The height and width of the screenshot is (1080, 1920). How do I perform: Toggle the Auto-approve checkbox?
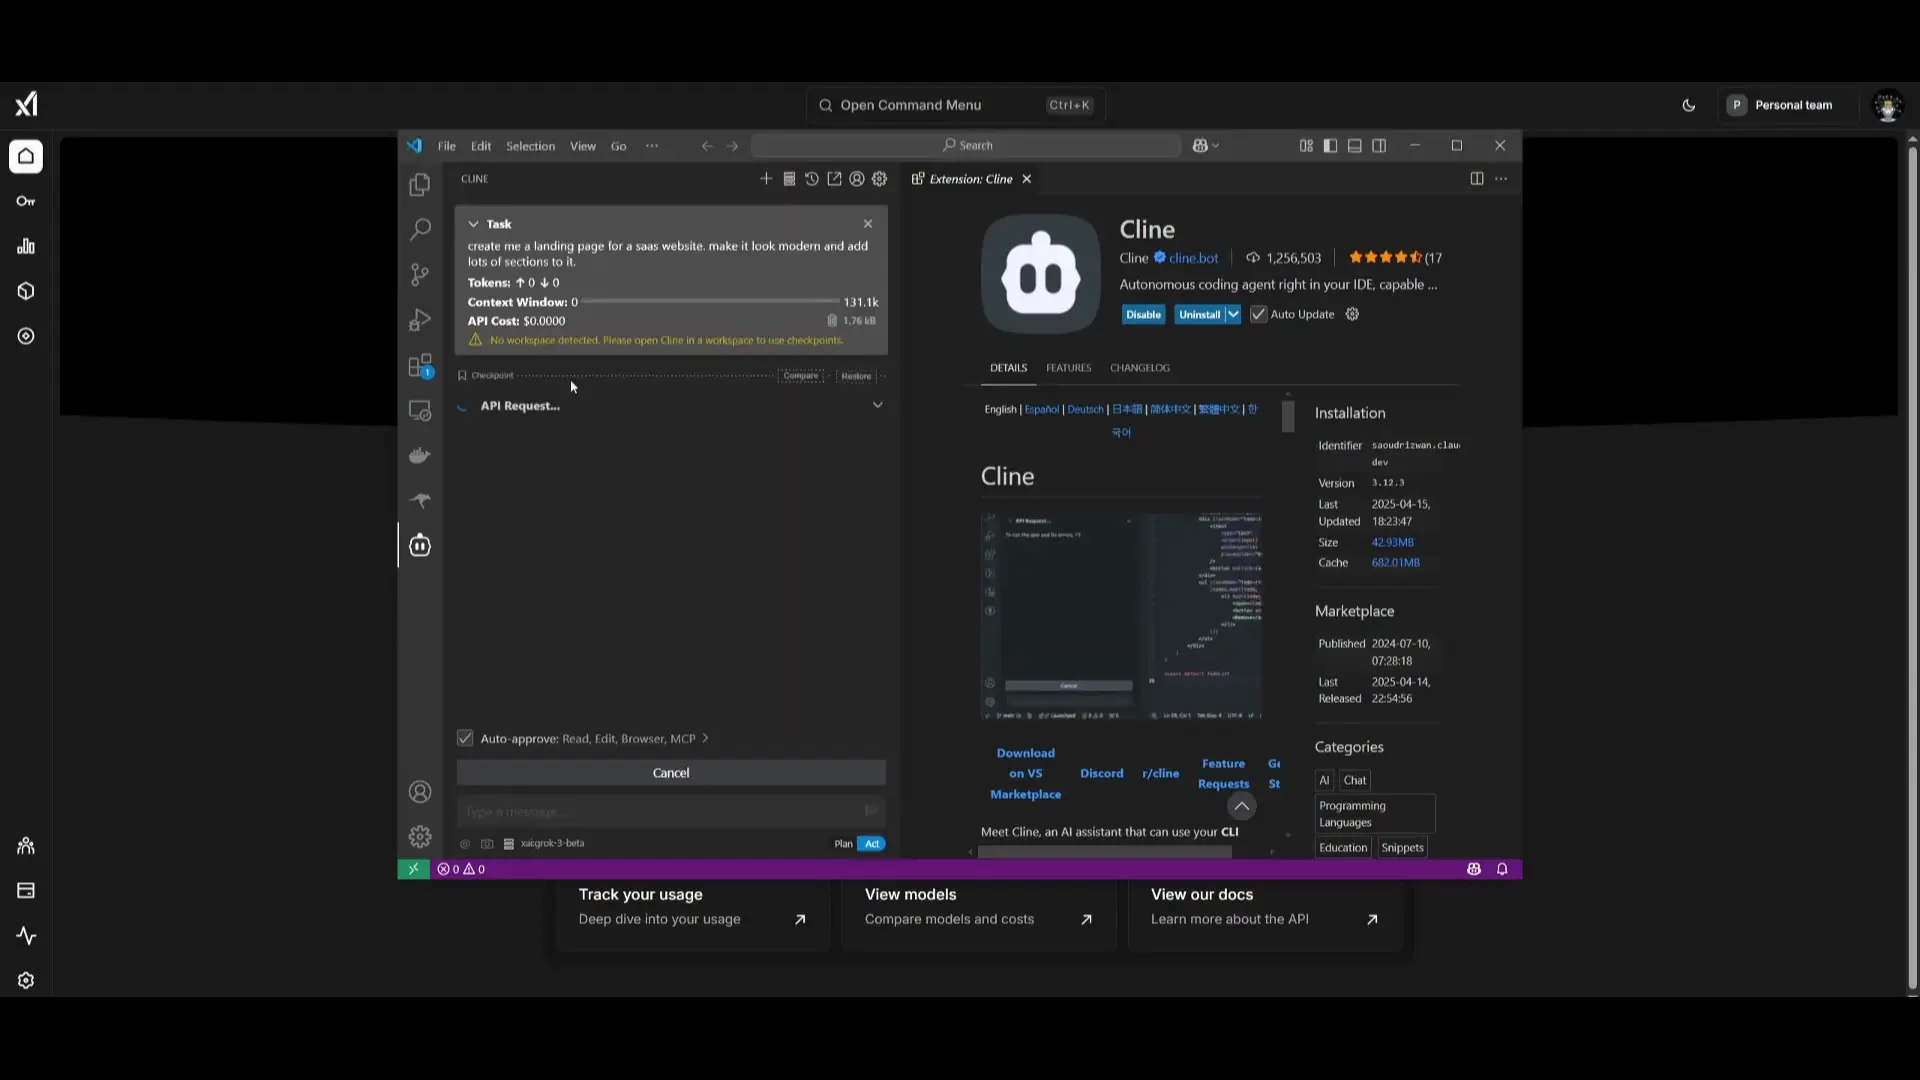pyautogui.click(x=465, y=738)
